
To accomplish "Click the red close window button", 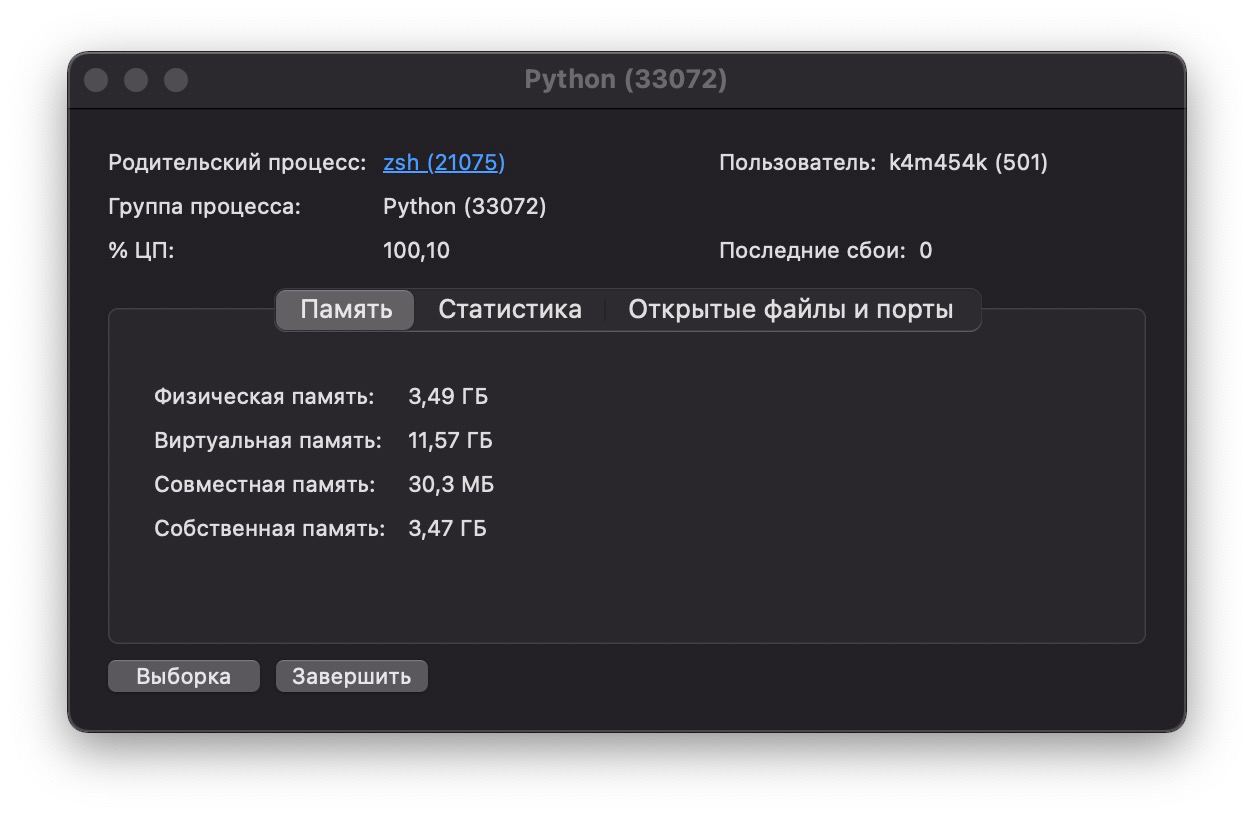I will pyautogui.click(x=96, y=80).
